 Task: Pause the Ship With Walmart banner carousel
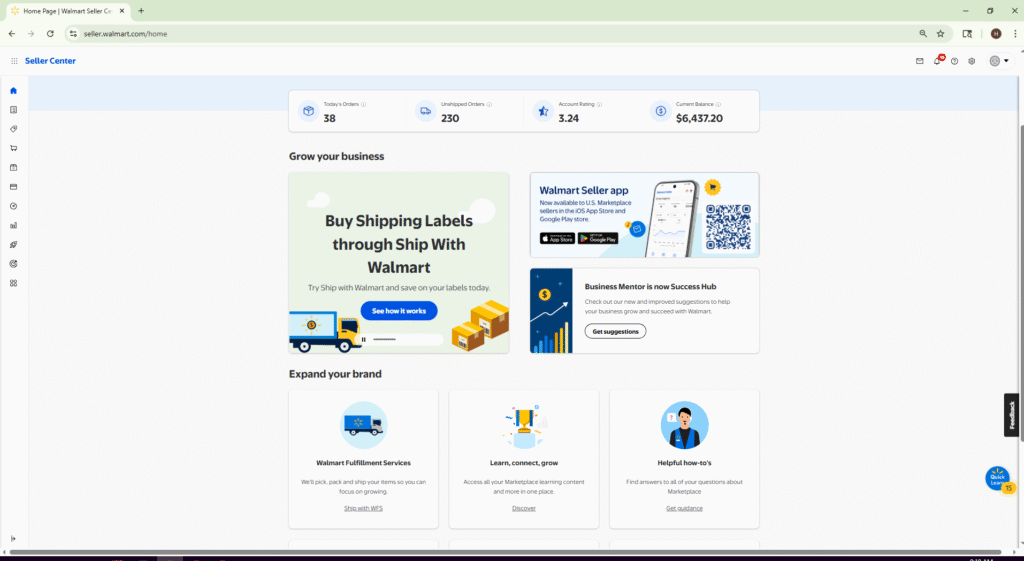364,339
